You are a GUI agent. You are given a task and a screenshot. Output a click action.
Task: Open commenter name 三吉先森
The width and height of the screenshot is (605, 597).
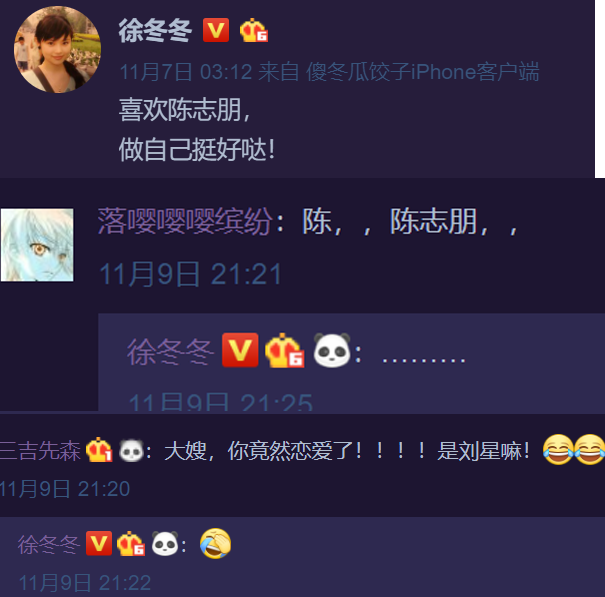pyautogui.click(x=40, y=450)
